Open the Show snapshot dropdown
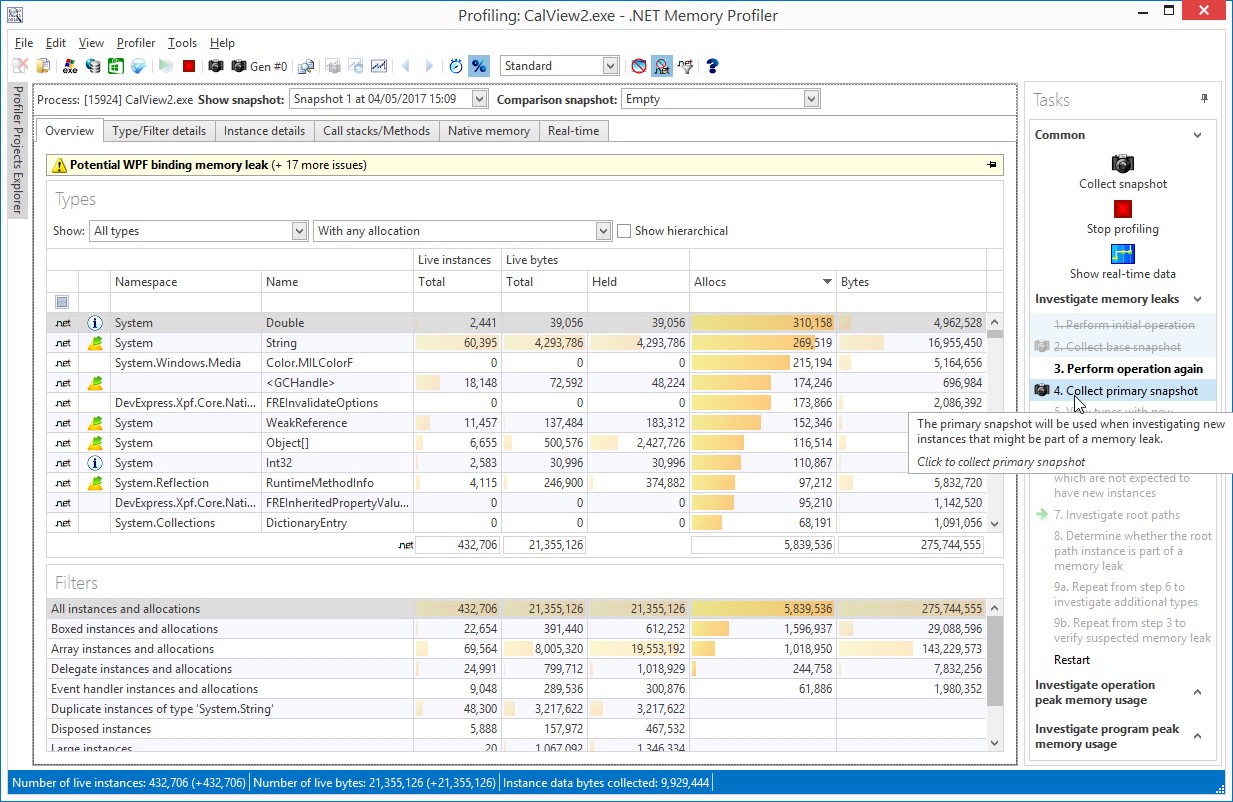 click(x=479, y=99)
